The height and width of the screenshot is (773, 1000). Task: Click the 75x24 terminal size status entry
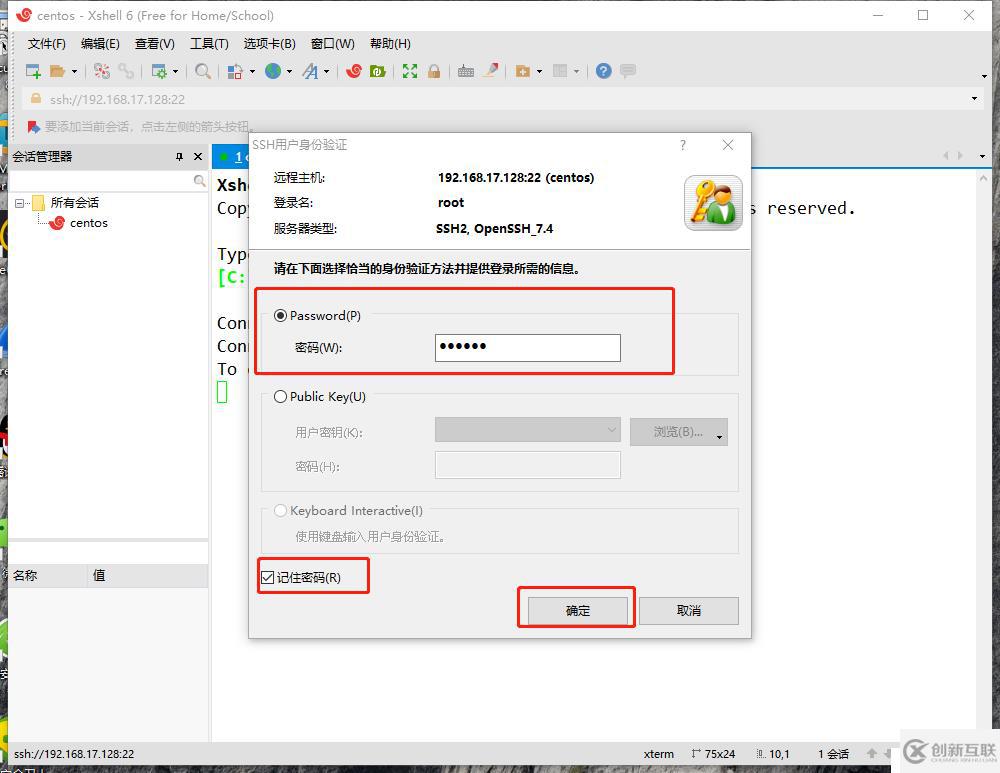(x=713, y=754)
